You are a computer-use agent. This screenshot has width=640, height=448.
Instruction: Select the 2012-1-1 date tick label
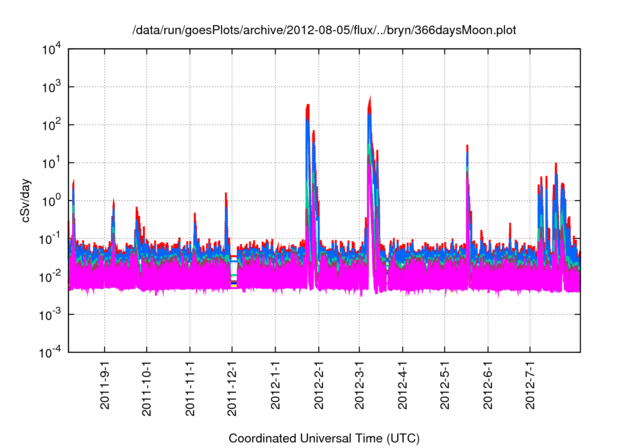pos(276,388)
